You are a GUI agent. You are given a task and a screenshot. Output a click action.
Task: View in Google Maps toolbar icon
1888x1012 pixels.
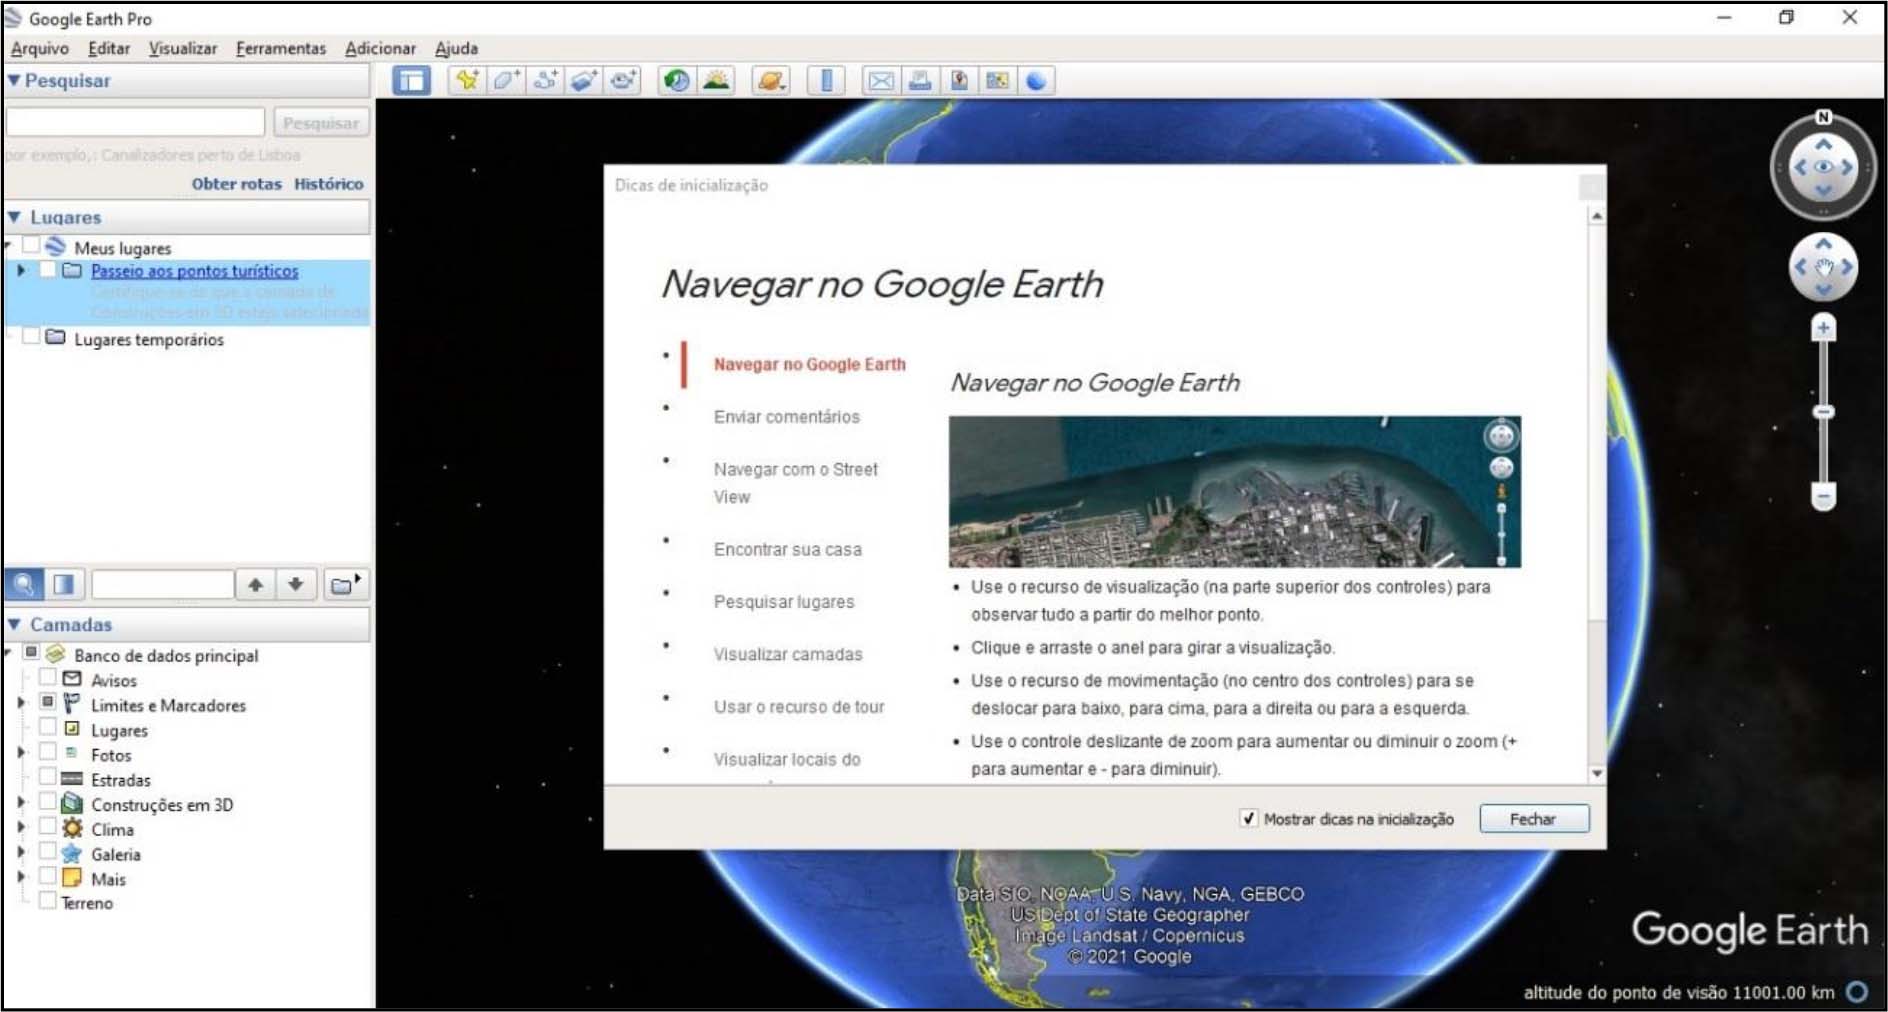[997, 81]
